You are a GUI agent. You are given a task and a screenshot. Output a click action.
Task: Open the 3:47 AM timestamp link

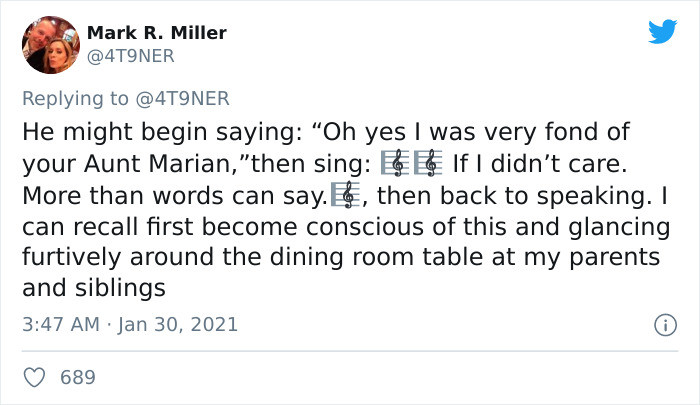61,324
